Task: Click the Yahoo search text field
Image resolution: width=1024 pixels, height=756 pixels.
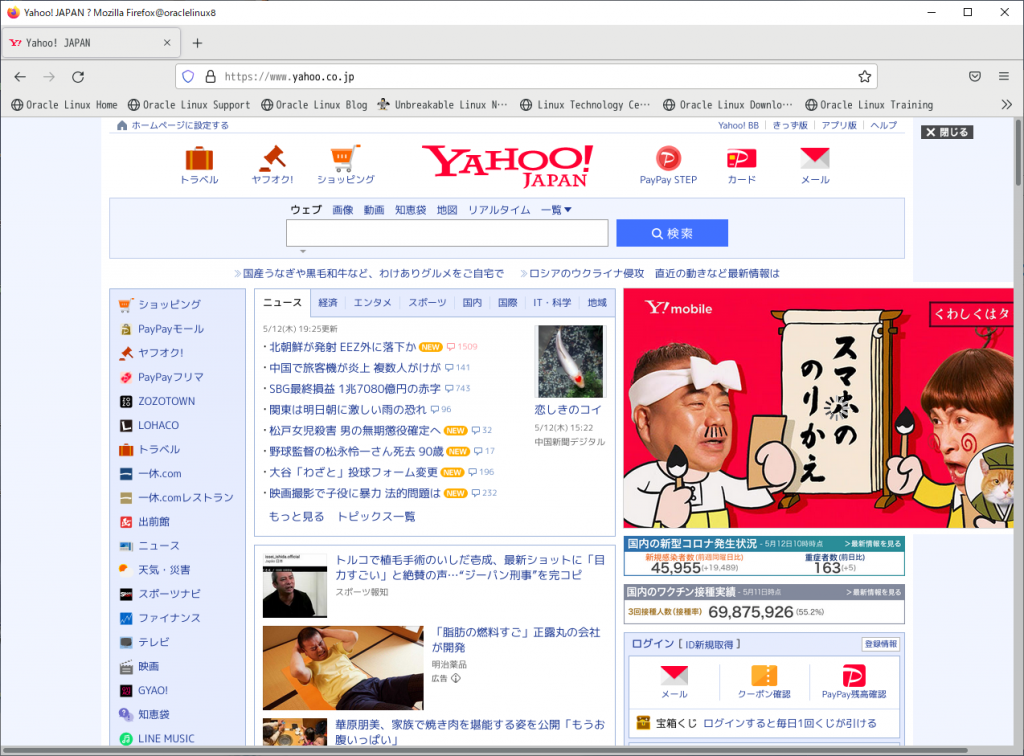Action: (447, 233)
